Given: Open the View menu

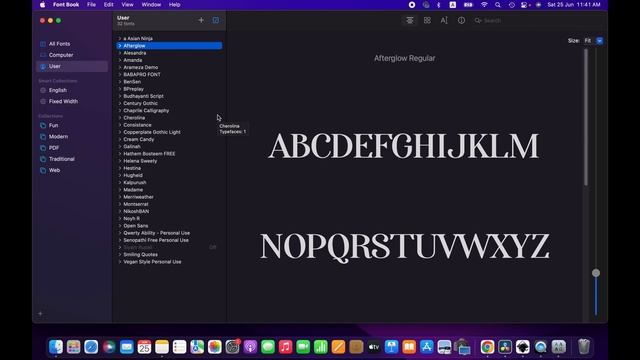Looking at the screenshot, I should pyautogui.click(x=127, y=4).
